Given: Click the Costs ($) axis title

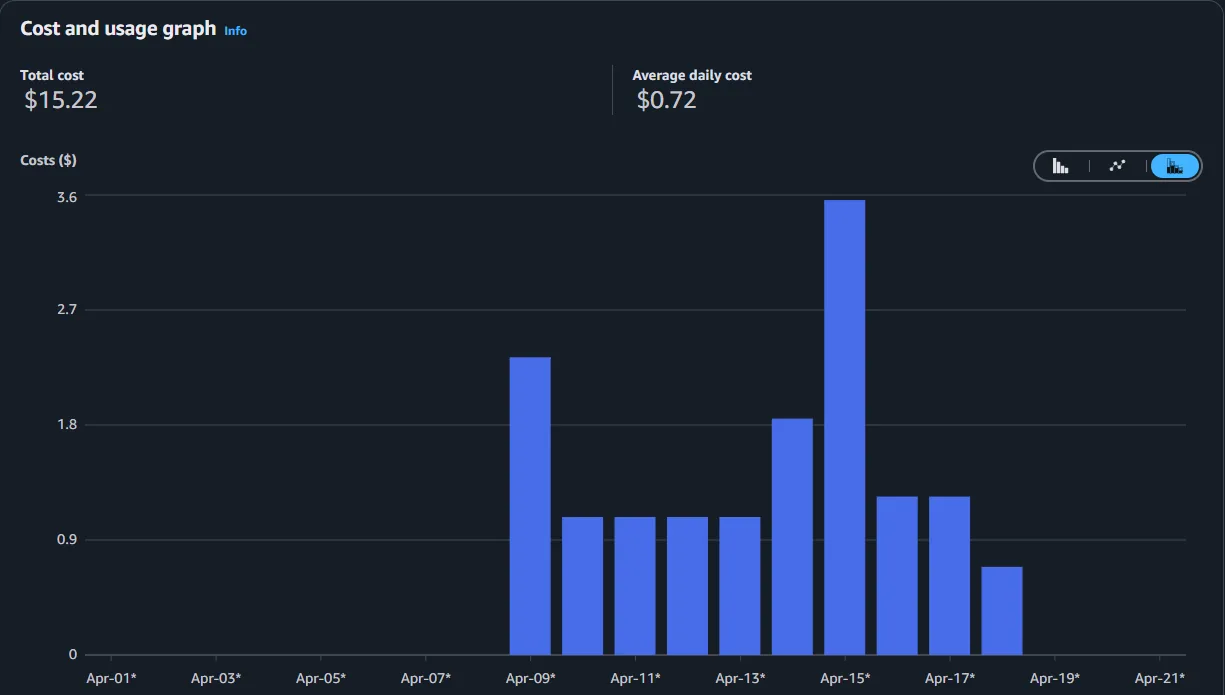Looking at the screenshot, I should pos(49,160).
